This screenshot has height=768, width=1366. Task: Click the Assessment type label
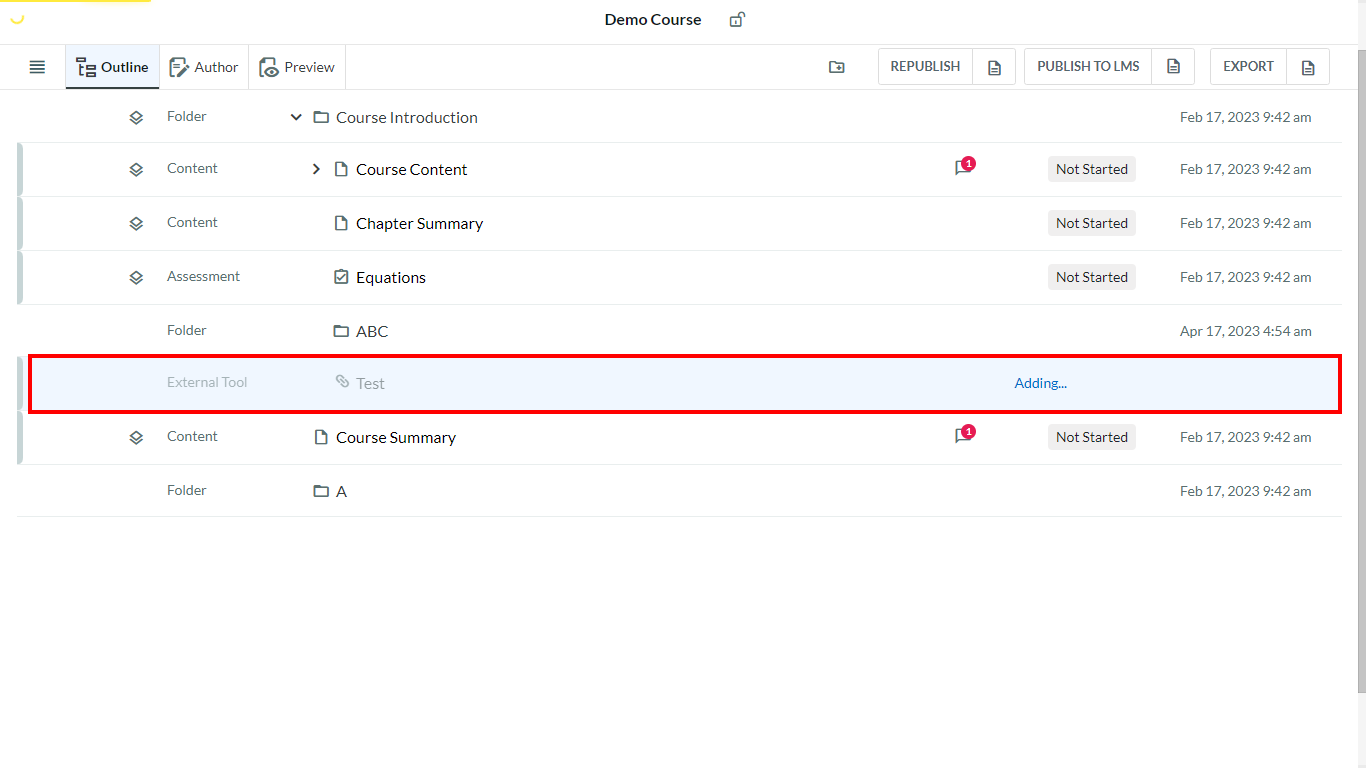203,276
